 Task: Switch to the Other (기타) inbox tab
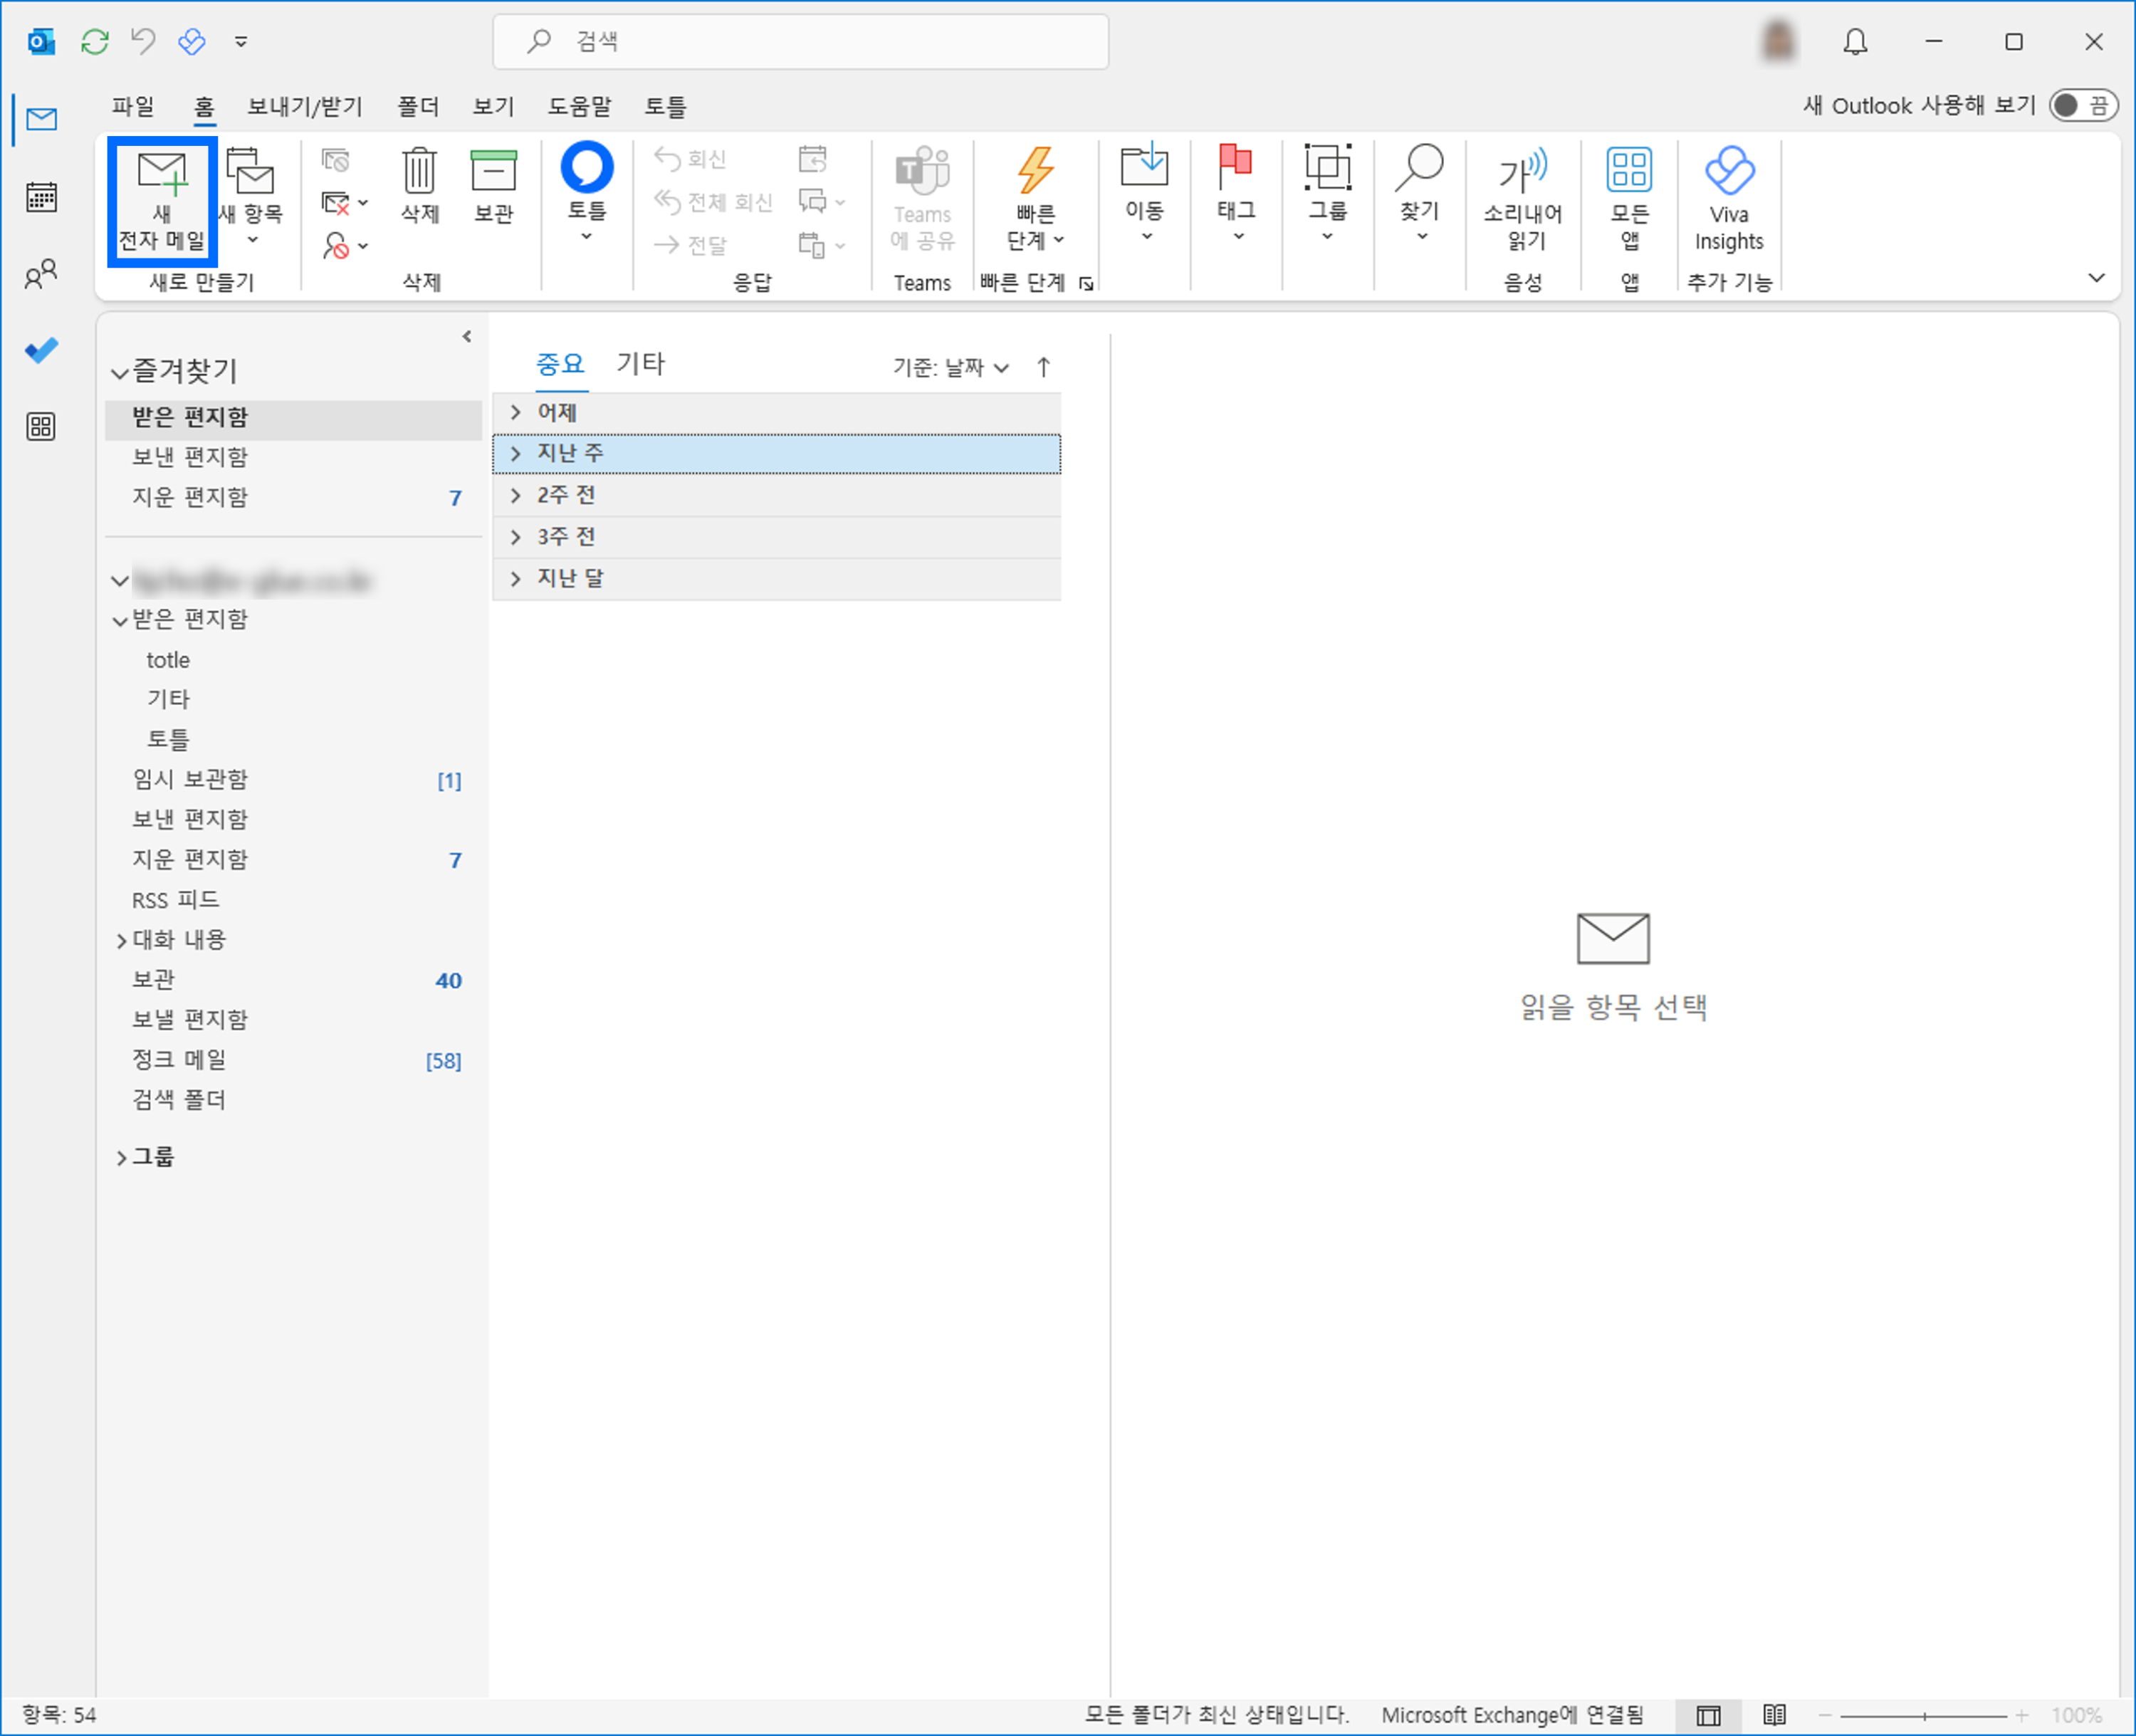coord(640,363)
